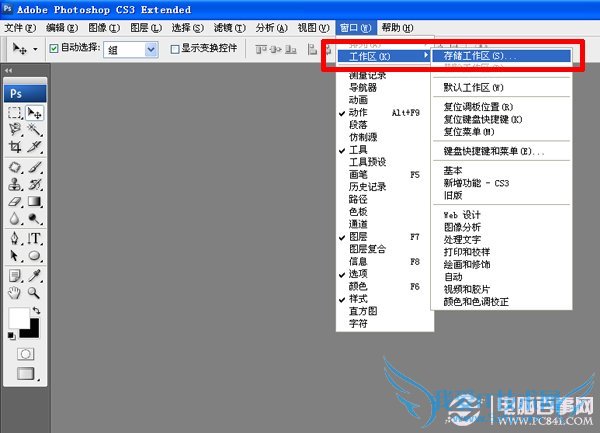Open the 帮助 menu
The height and width of the screenshot is (433, 600).
(397, 28)
